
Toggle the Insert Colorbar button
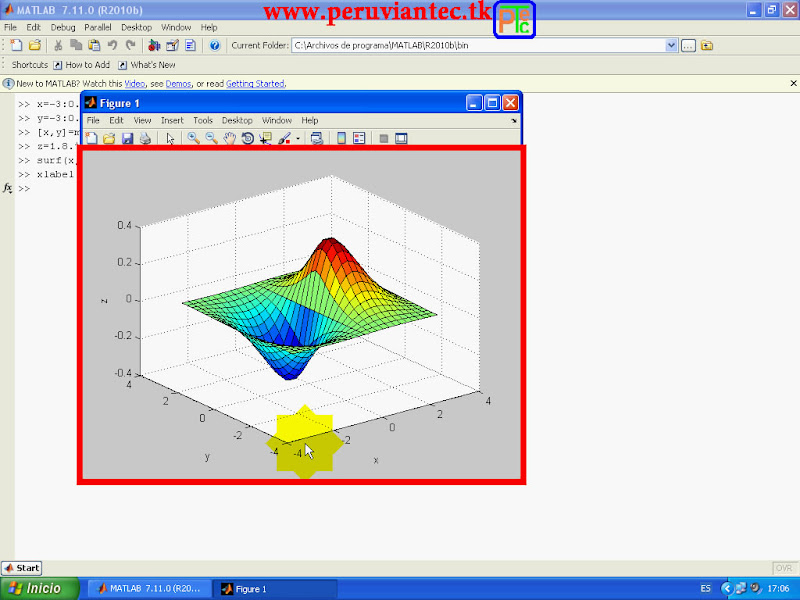tap(341, 138)
